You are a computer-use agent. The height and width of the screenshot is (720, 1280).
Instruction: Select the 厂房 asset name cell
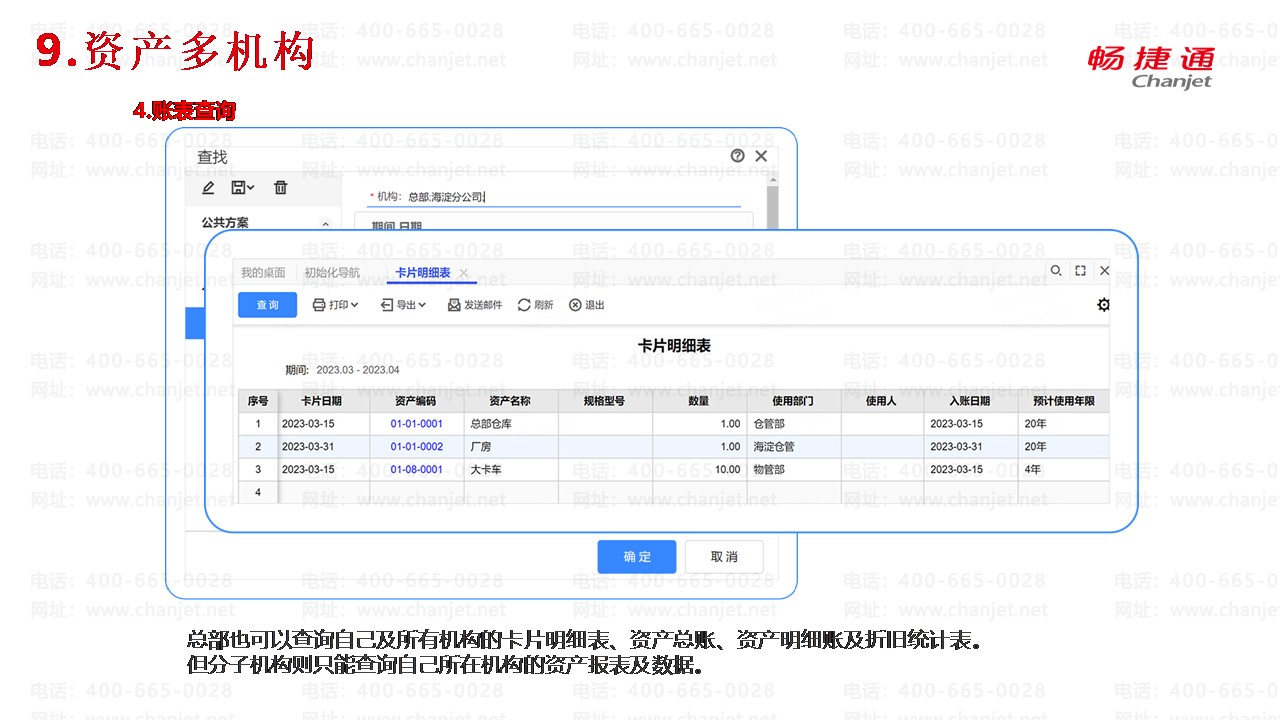(510, 447)
